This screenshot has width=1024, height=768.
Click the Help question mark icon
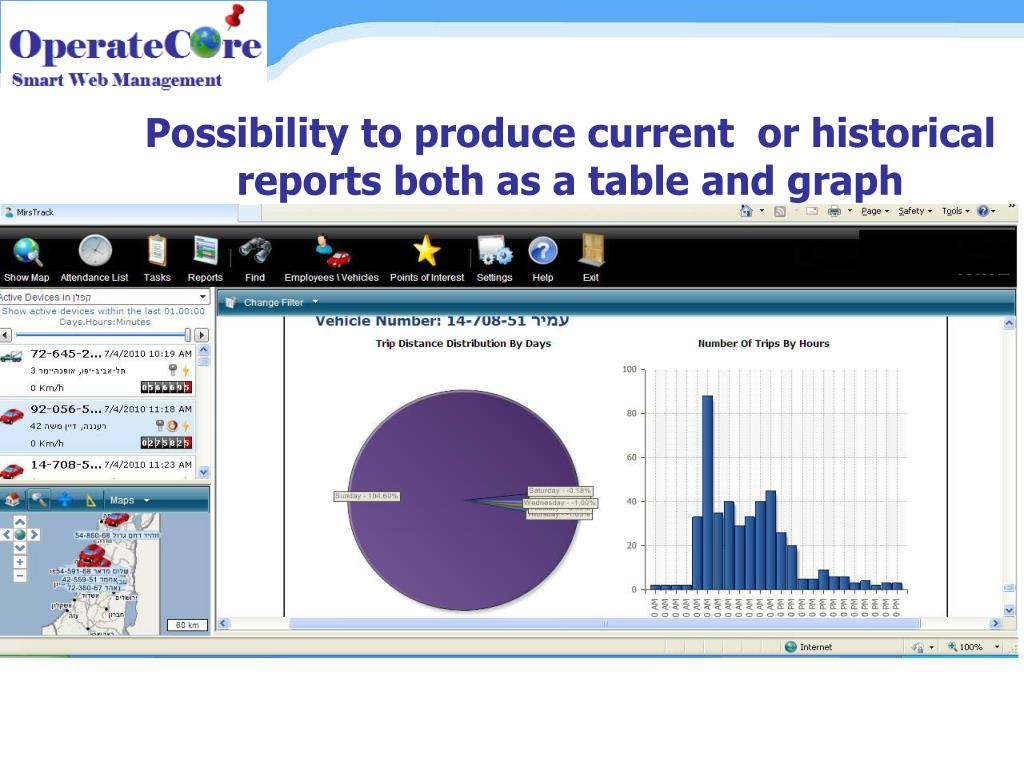(543, 251)
